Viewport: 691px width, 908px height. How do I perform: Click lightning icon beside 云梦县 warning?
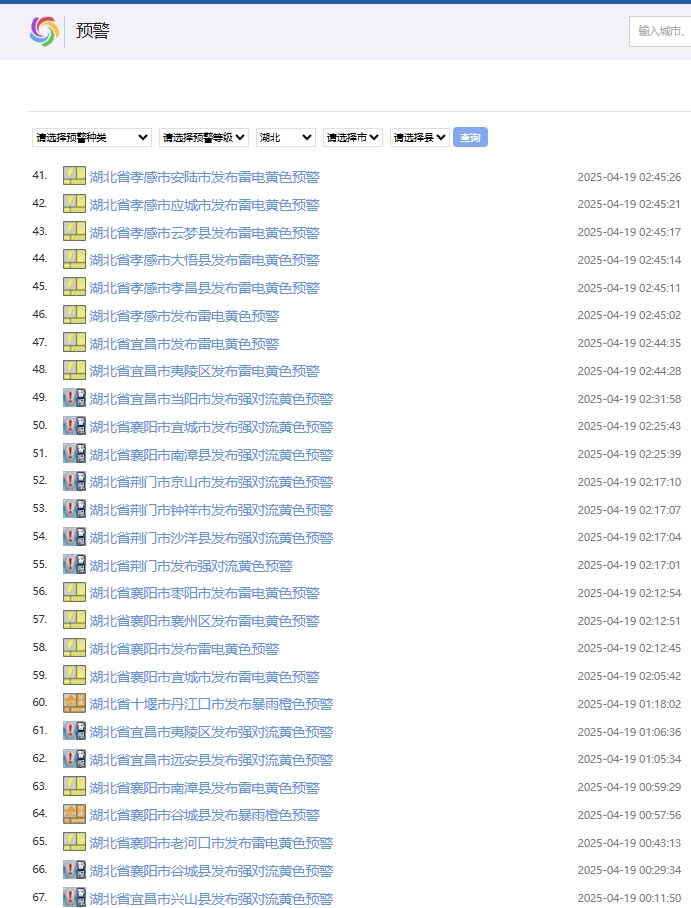pyautogui.click(x=74, y=232)
